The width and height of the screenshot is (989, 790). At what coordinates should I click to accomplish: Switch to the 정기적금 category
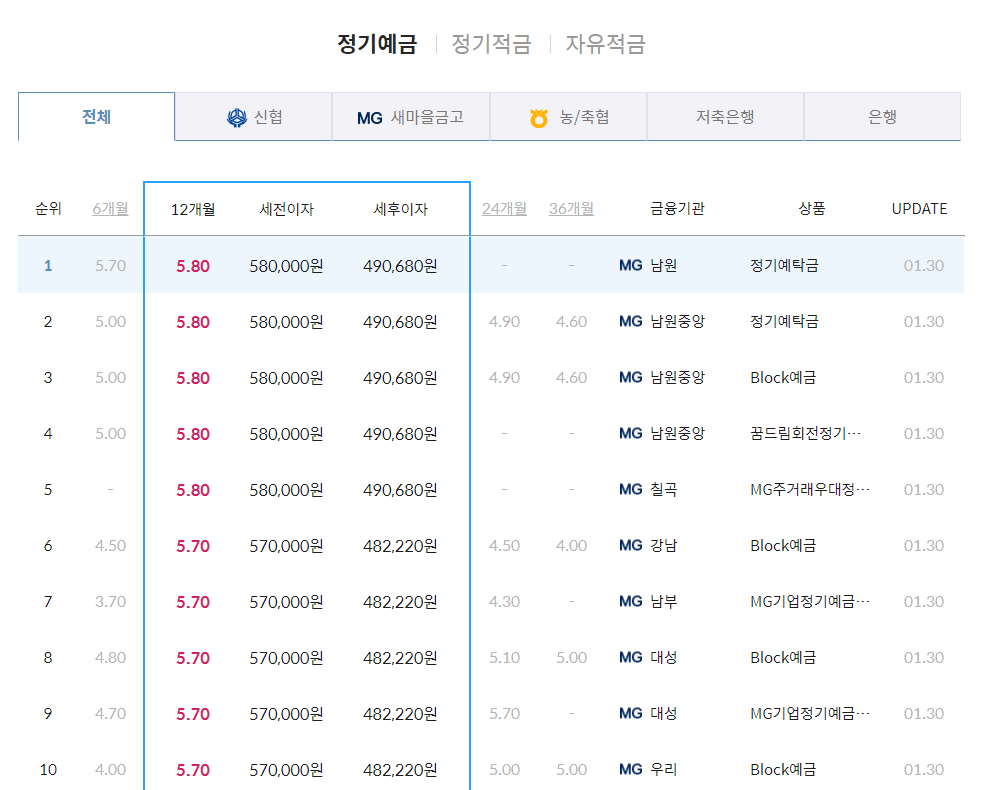coord(491,44)
